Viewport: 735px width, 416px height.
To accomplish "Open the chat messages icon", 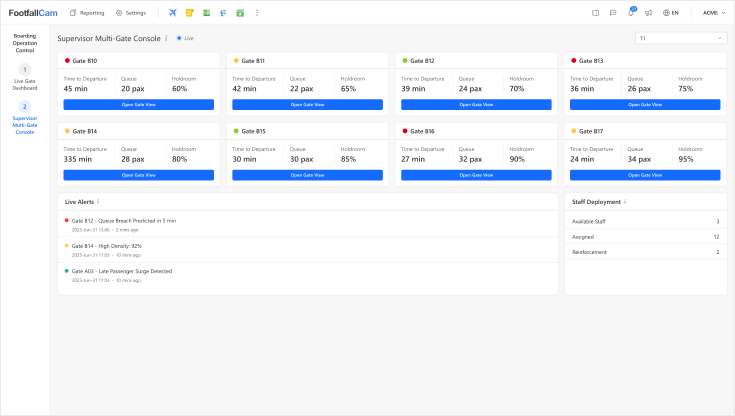I will 613,13.
